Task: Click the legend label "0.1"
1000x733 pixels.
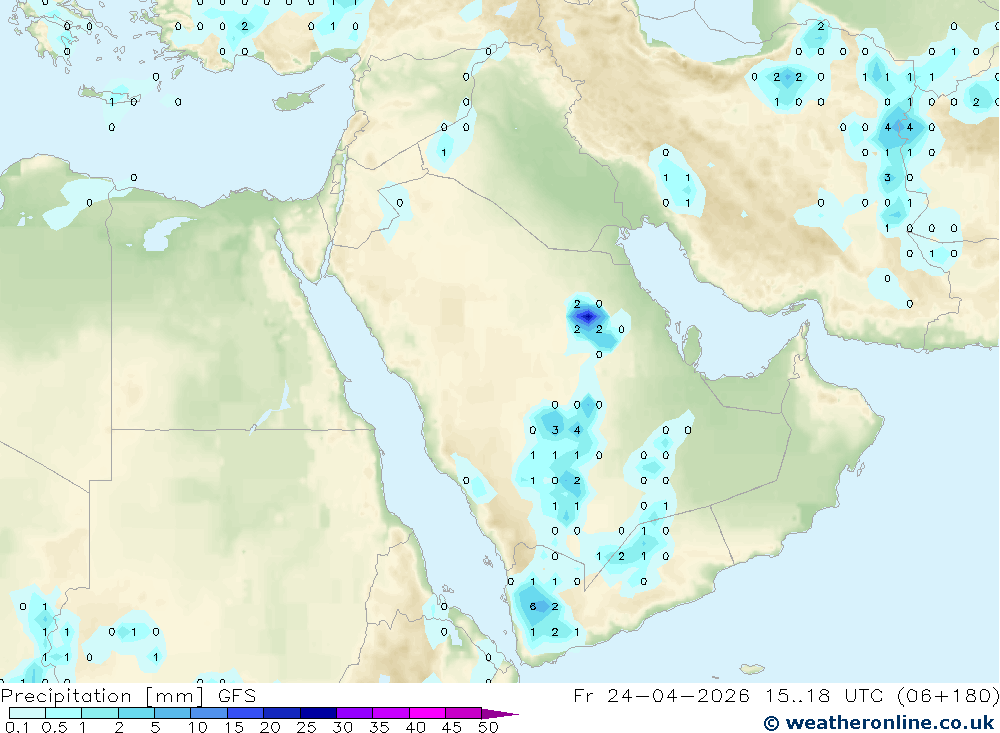Action: point(17,727)
